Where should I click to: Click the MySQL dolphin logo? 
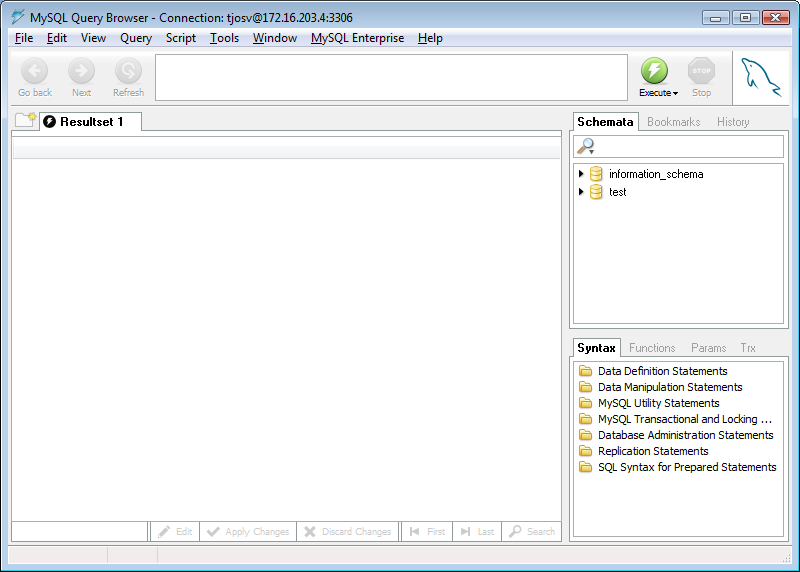(761, 77)
